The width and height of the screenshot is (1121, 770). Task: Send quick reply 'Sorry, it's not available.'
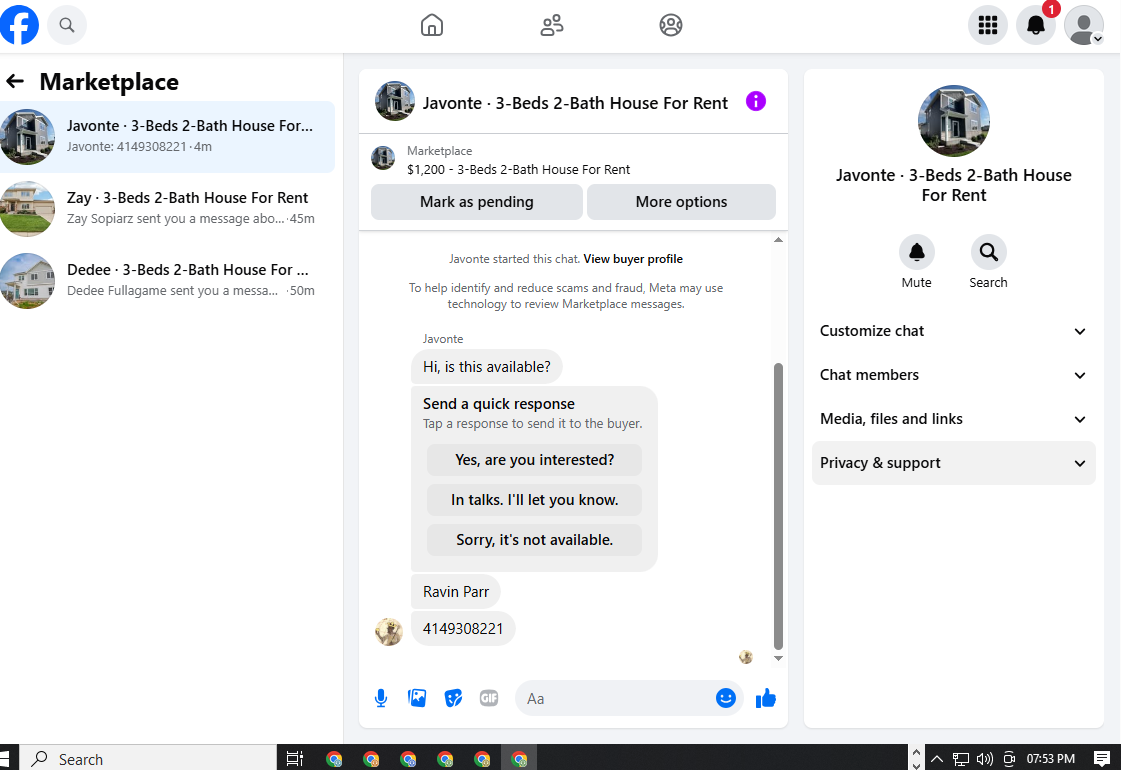pyautogui.click(x=534, y=540)
